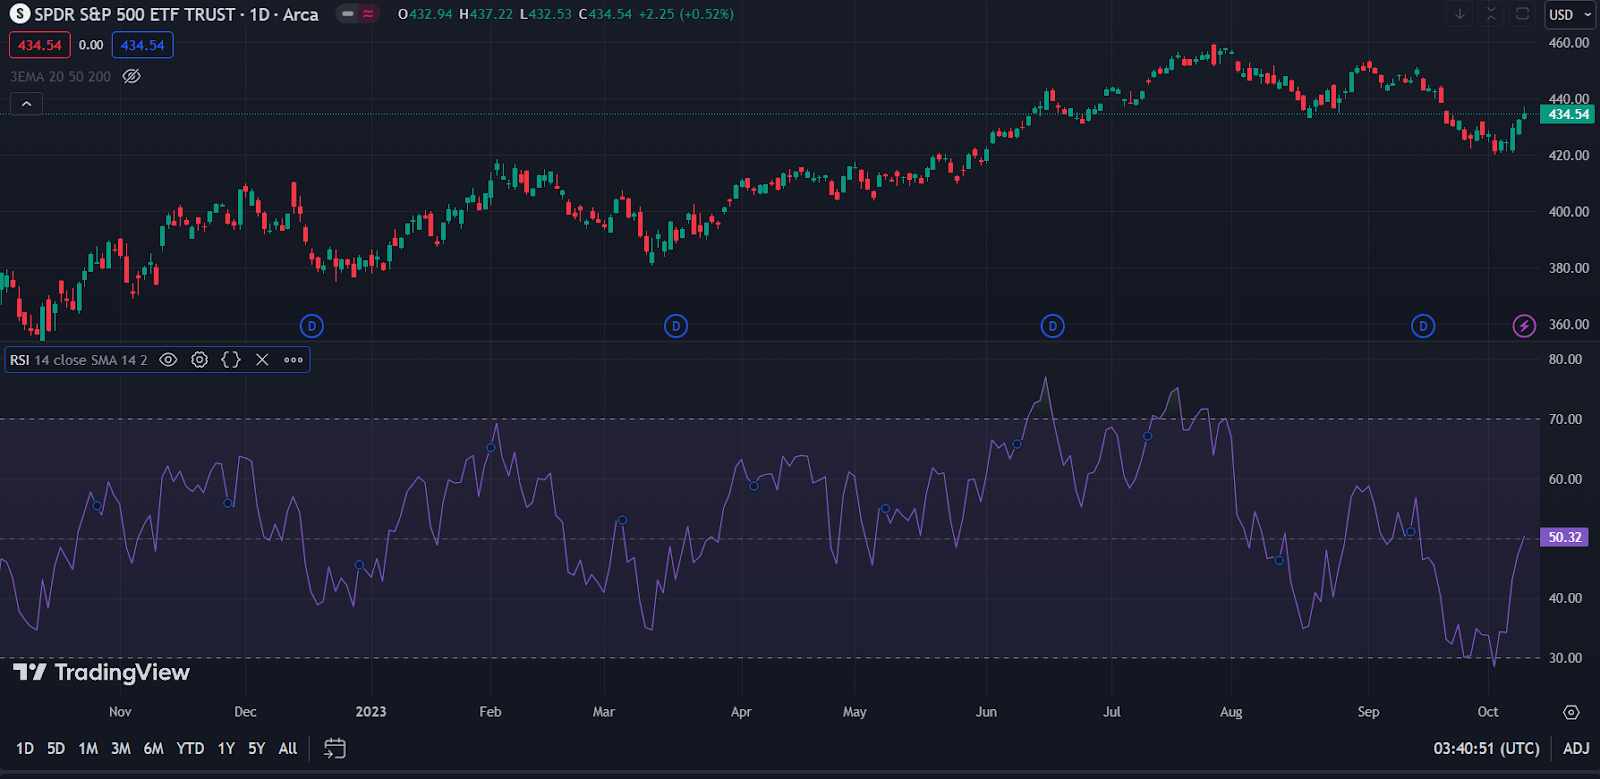Image resolution: width=1600 pixels, height=779 pixels.
Task: Open the USD currency dropdown
Action: point(1571,14)
